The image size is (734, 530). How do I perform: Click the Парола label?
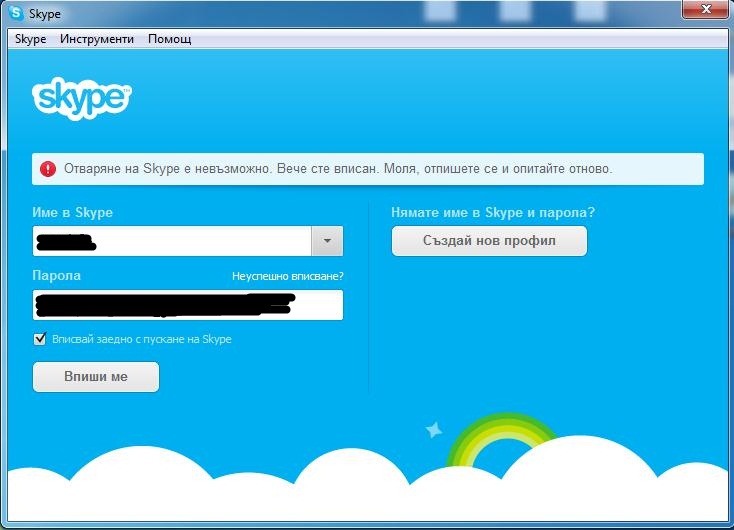tap(56, 275)
